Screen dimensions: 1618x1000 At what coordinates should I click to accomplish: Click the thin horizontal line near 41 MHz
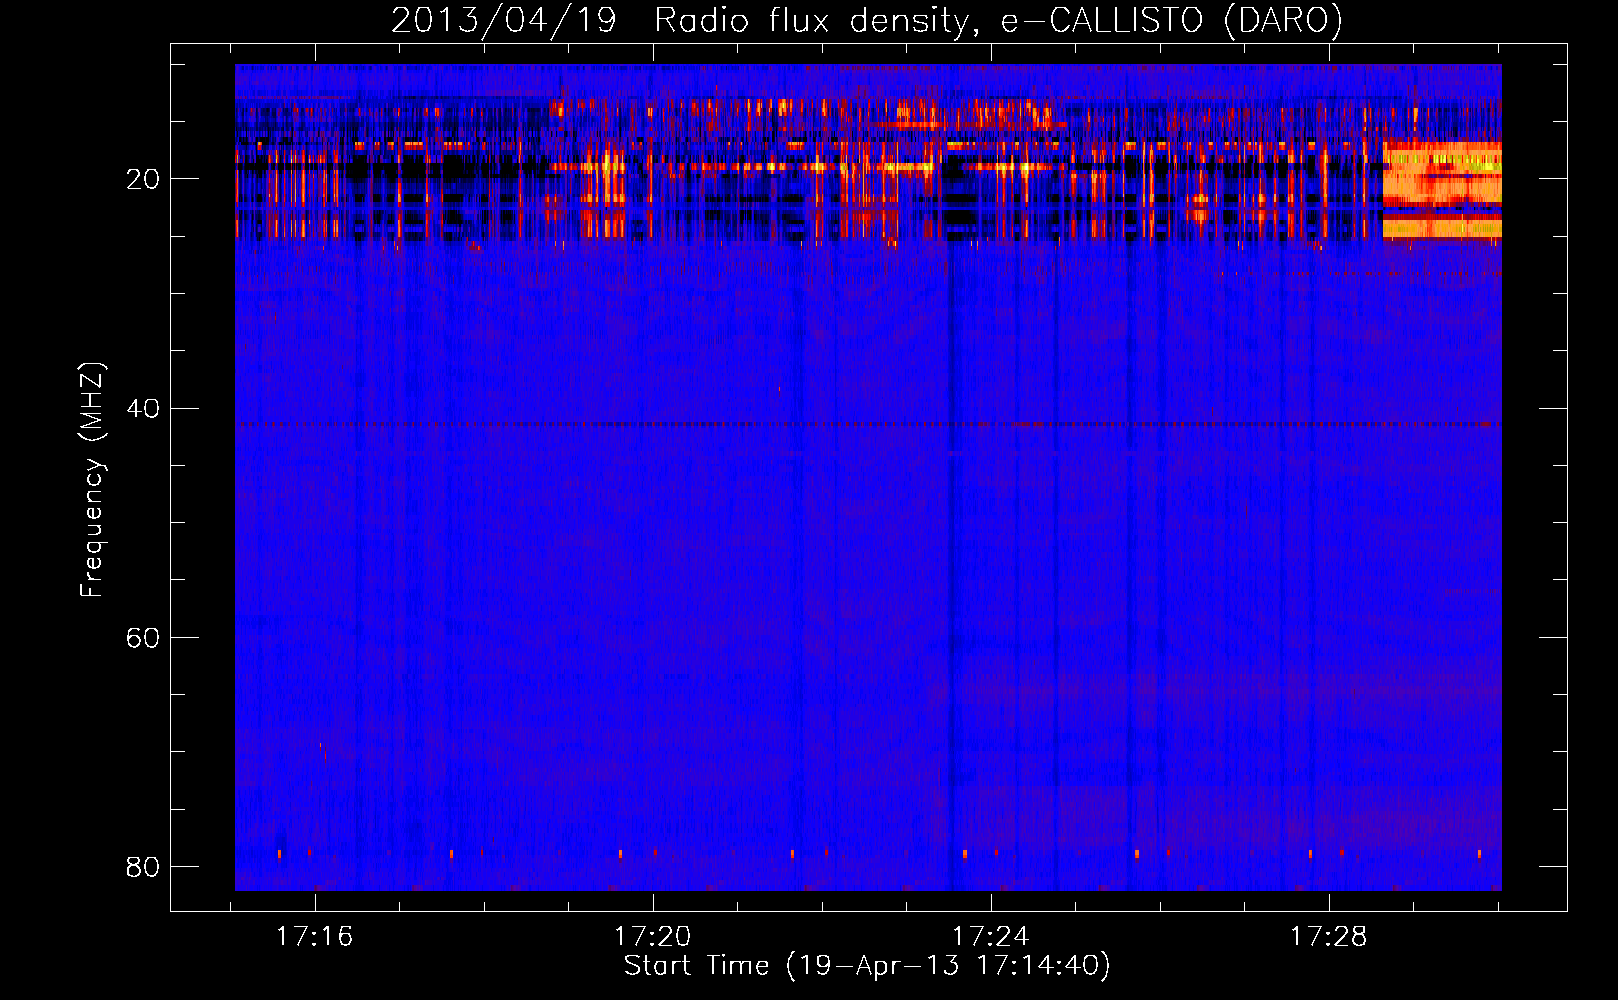point(868,424)
